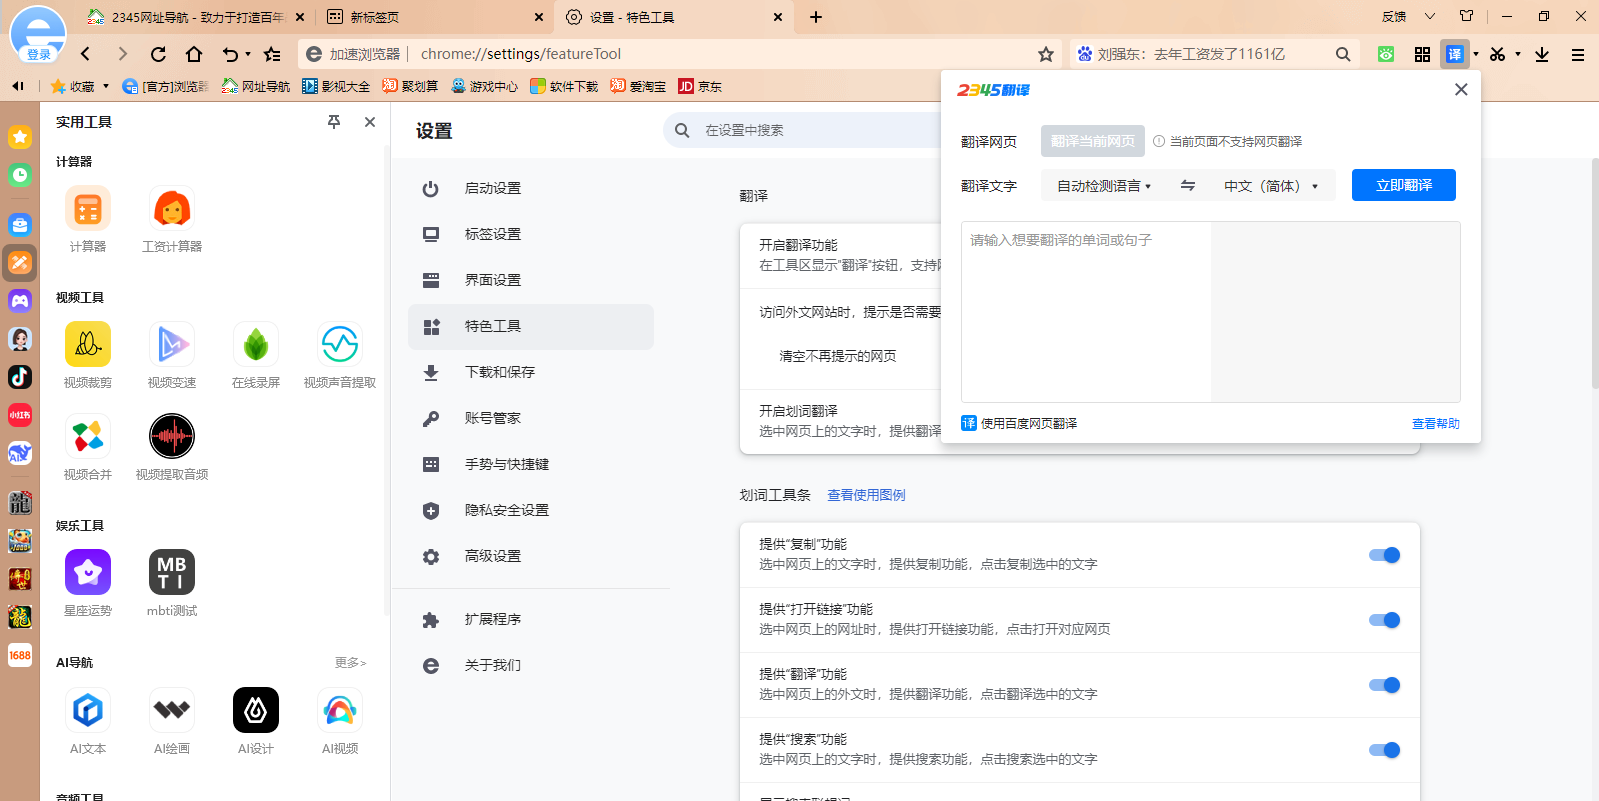Viewport: 1599px width, 801px height.
Task: Click the translate icon in browser toolbar
Action: tap(1454, 54)
